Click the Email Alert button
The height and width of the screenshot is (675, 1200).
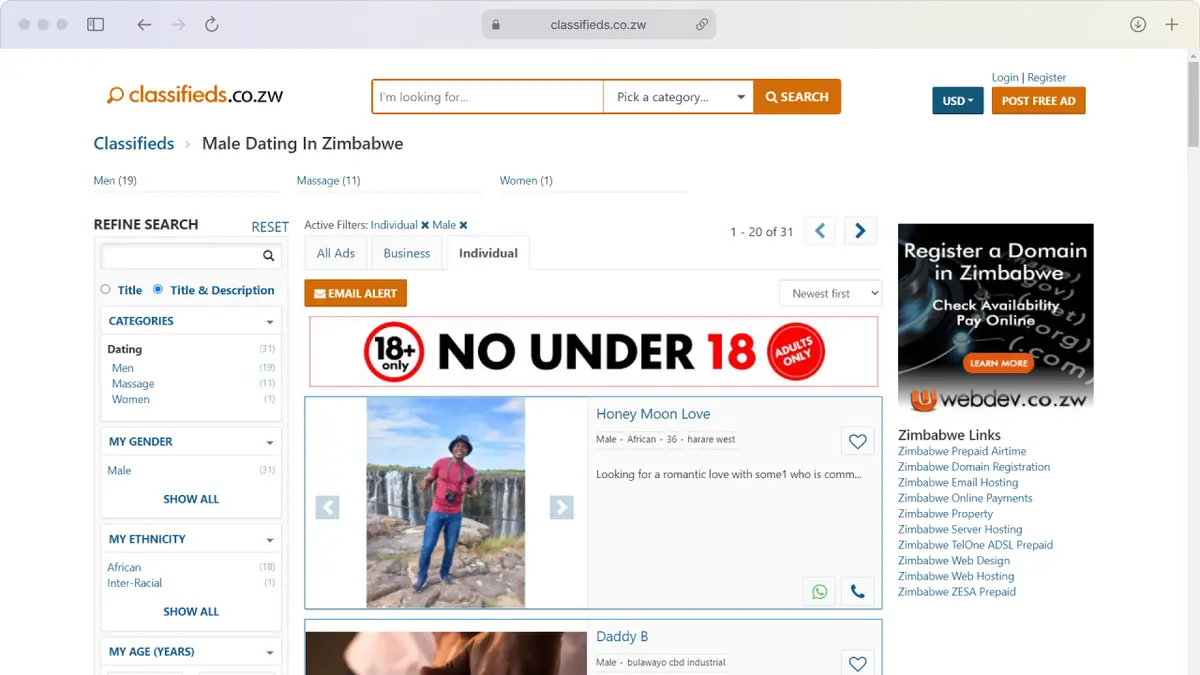coord(356,293)
